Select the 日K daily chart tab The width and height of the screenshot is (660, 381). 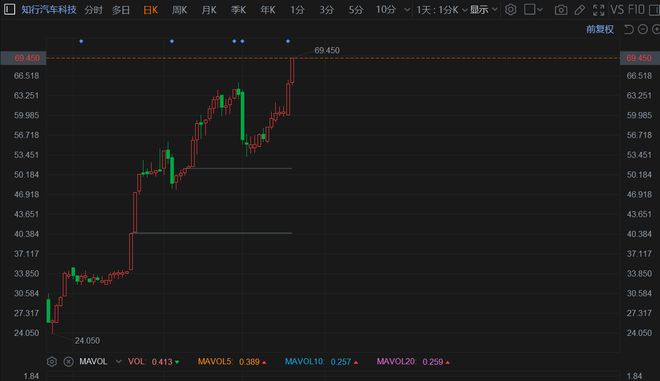coord(150,10)
